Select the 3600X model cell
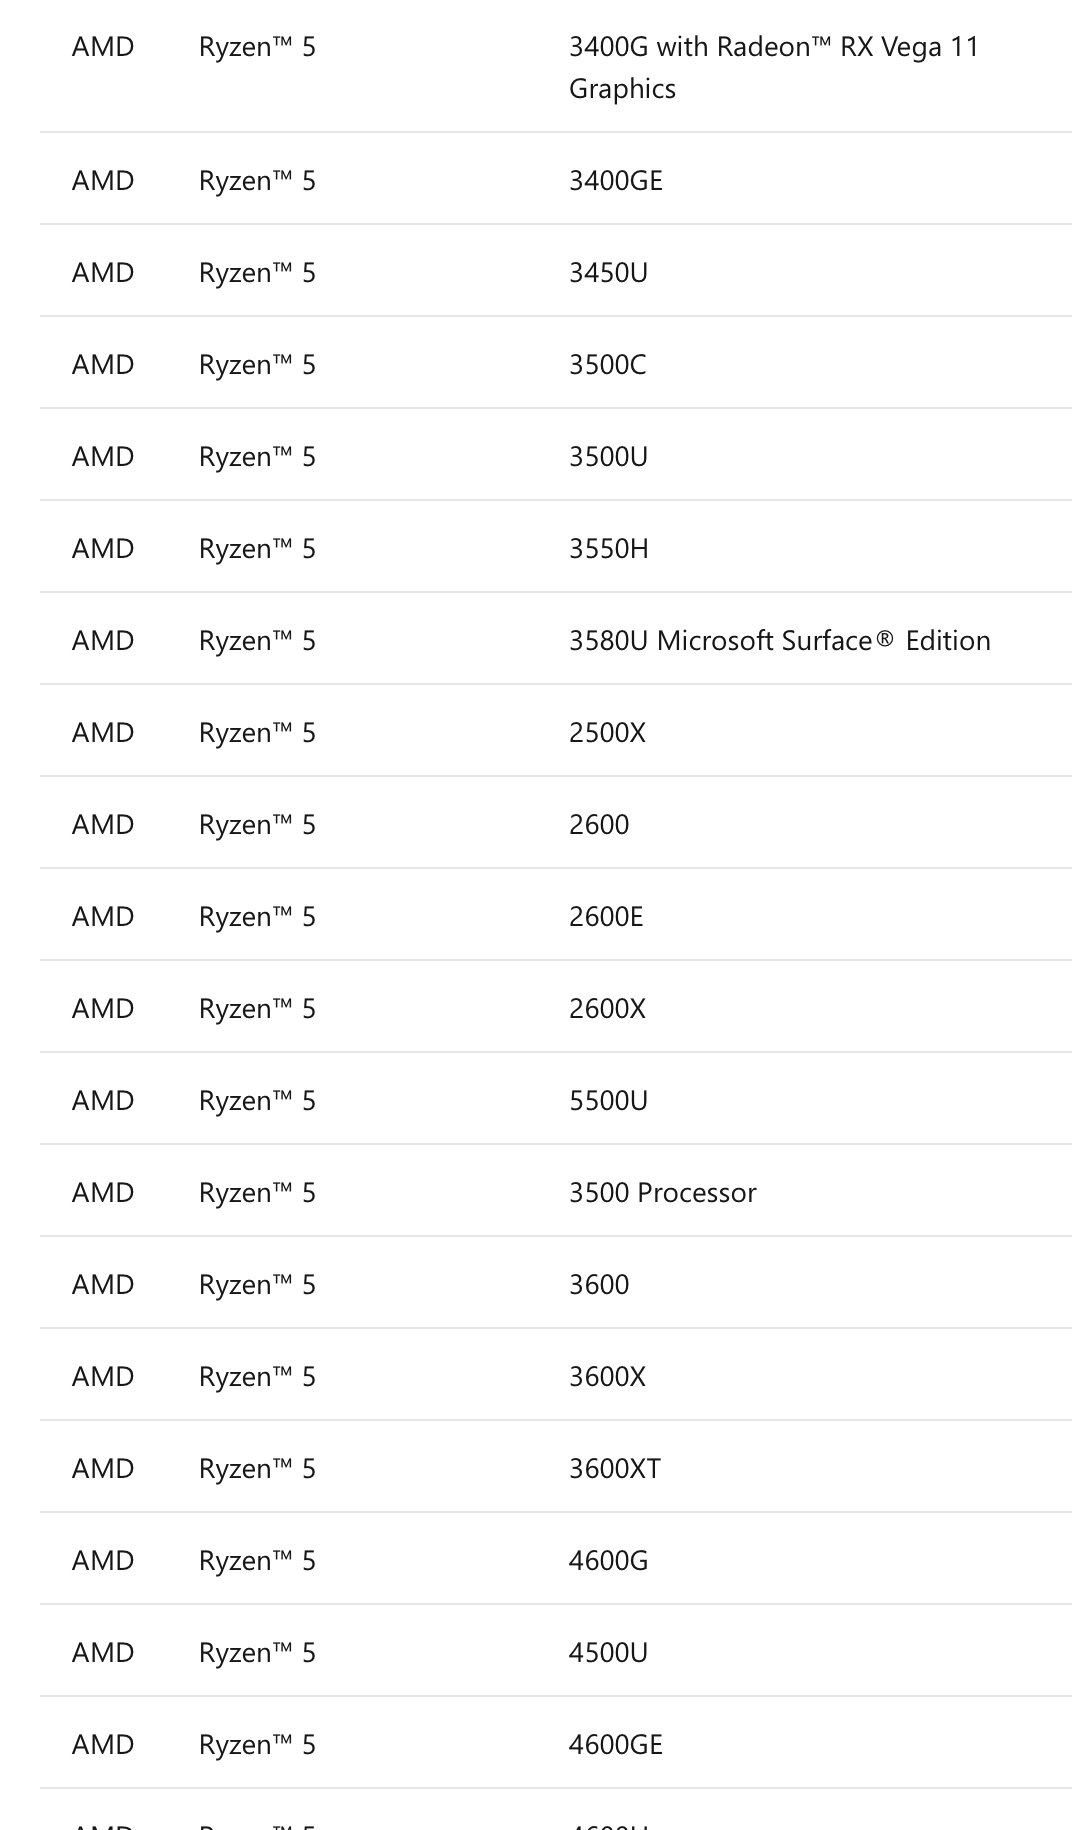This screenshot has height=1830, width=1080. pyautogui.click(x=607, y=1377)
